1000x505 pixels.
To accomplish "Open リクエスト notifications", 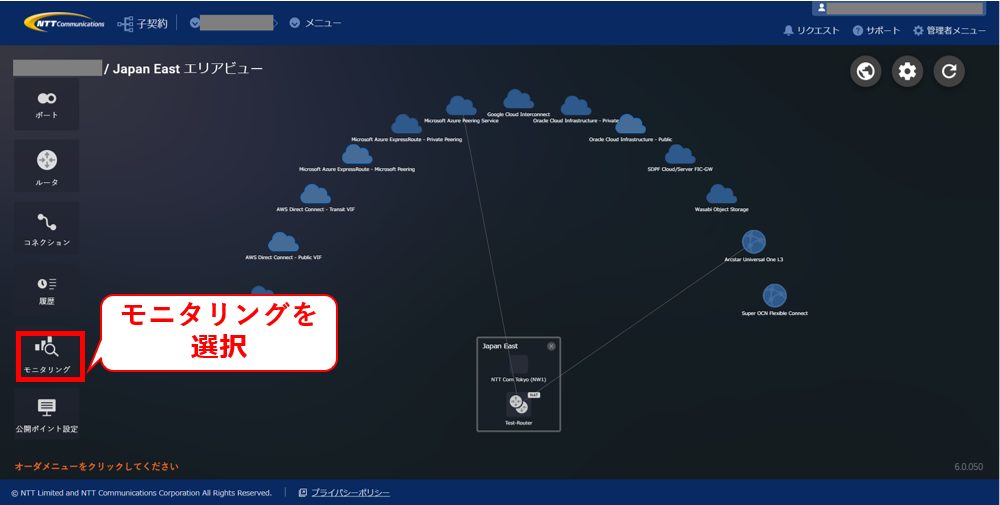I will coord(811,31).
